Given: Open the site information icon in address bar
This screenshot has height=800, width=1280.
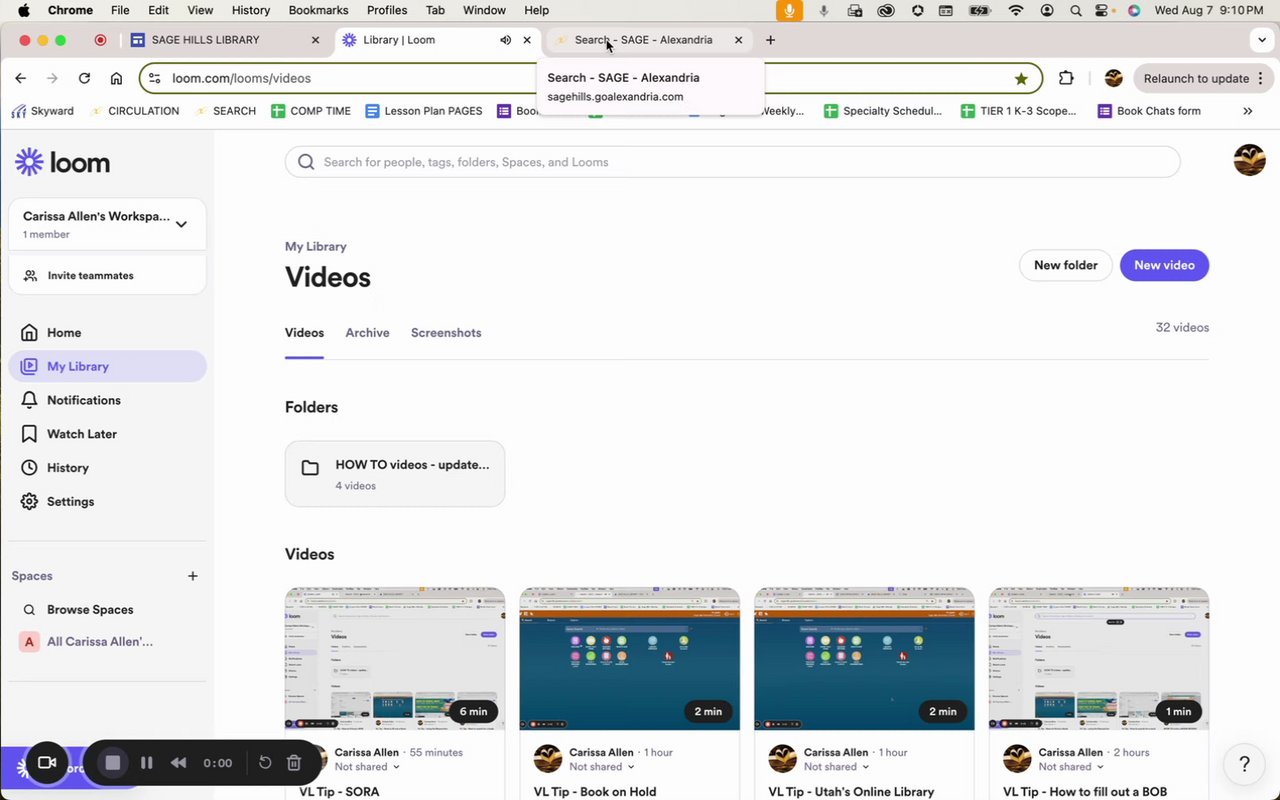Looking at the screenshot, I should click(x=154, y=78).
